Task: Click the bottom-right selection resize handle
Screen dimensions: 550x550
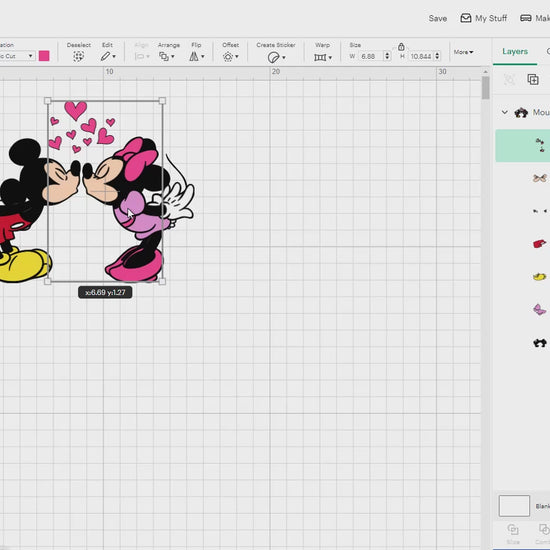Action: point(162,281)
